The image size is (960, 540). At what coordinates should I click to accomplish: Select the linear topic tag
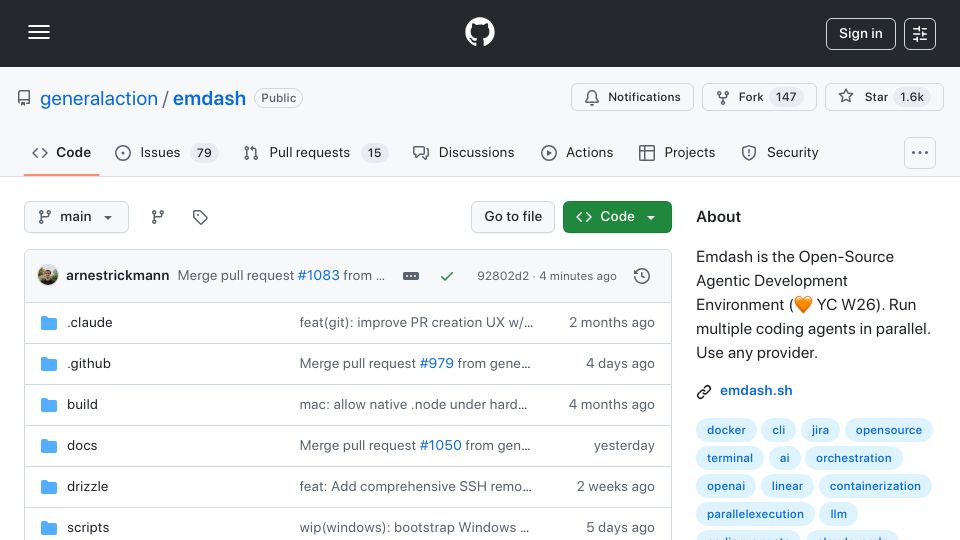tap(787, 487)
